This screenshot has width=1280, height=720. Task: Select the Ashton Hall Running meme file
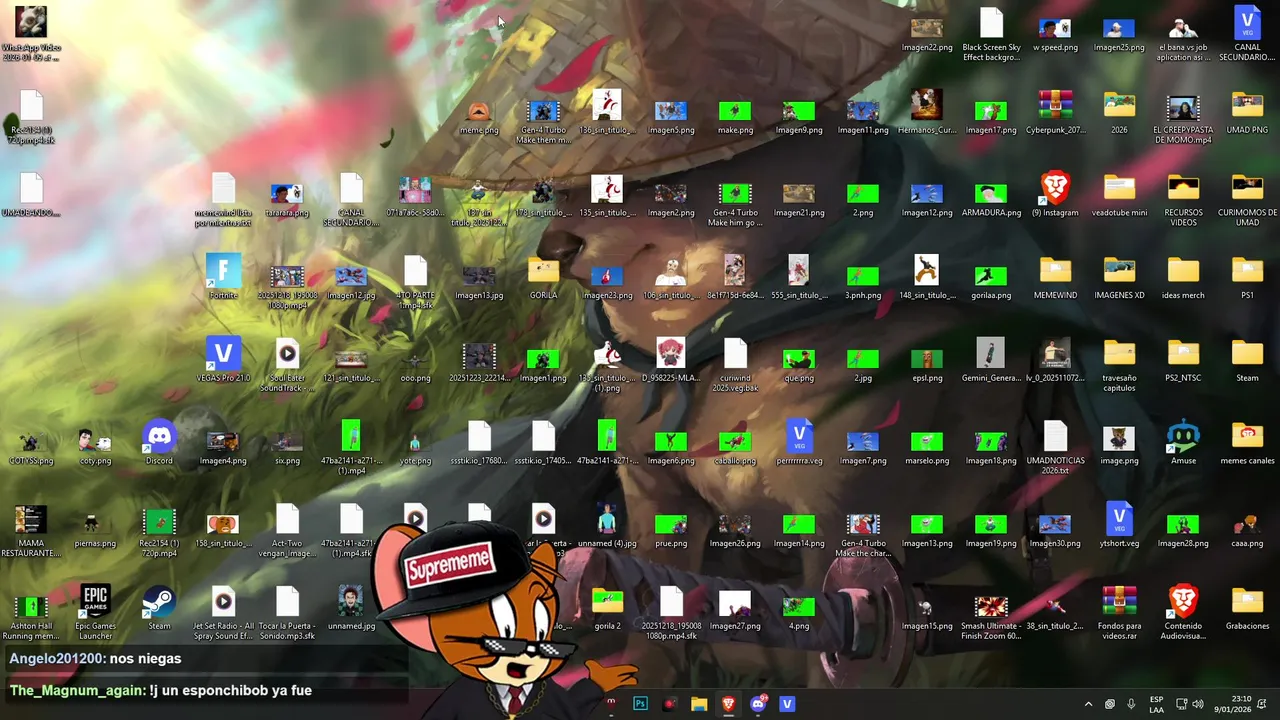(31, 616)
